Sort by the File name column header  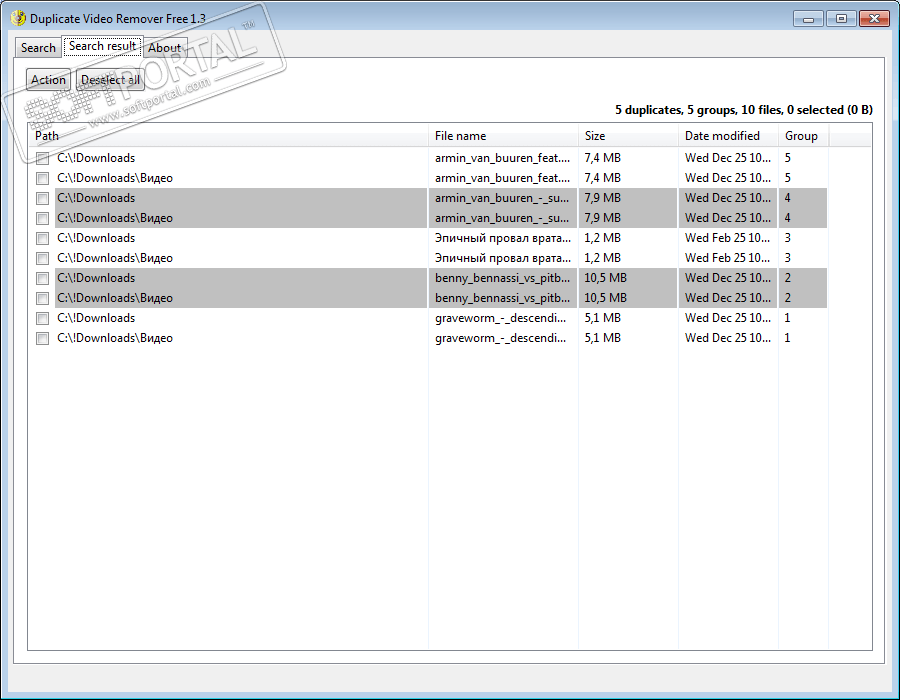click(x=503, y=136)
